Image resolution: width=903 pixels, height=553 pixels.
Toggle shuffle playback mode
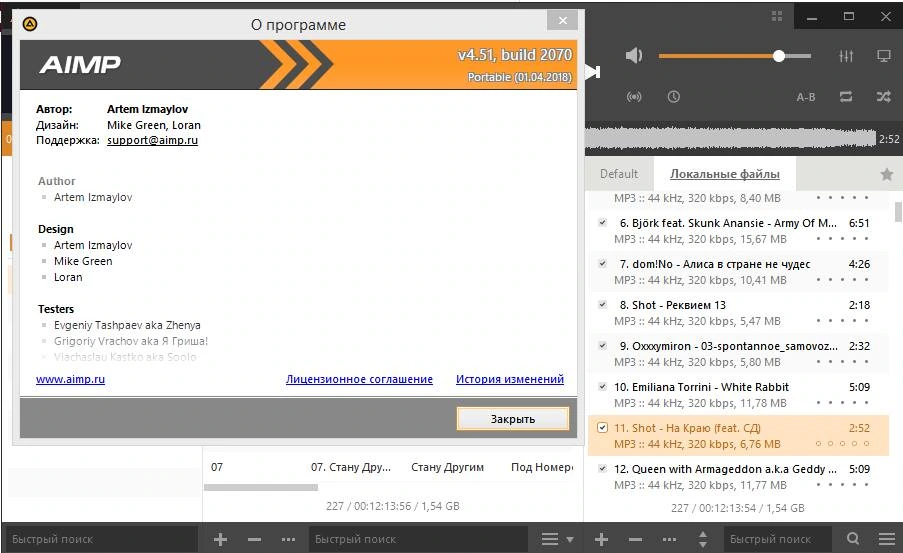[x=883, y=97]
